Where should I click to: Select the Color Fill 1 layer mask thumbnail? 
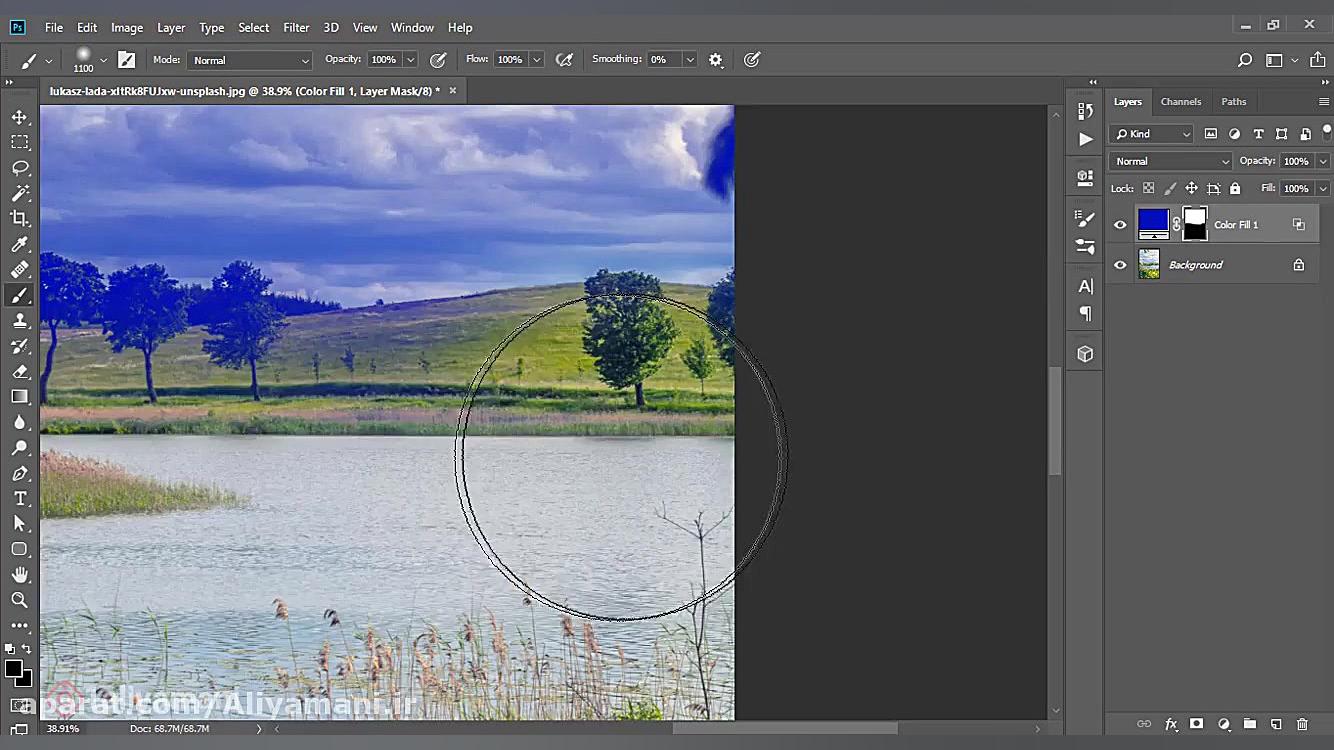[1195, 224]
